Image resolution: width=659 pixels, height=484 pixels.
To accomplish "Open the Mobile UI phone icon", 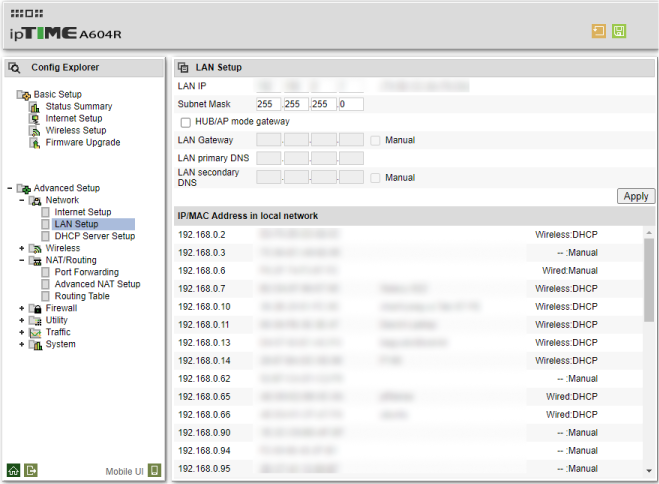I will (154, 469).
